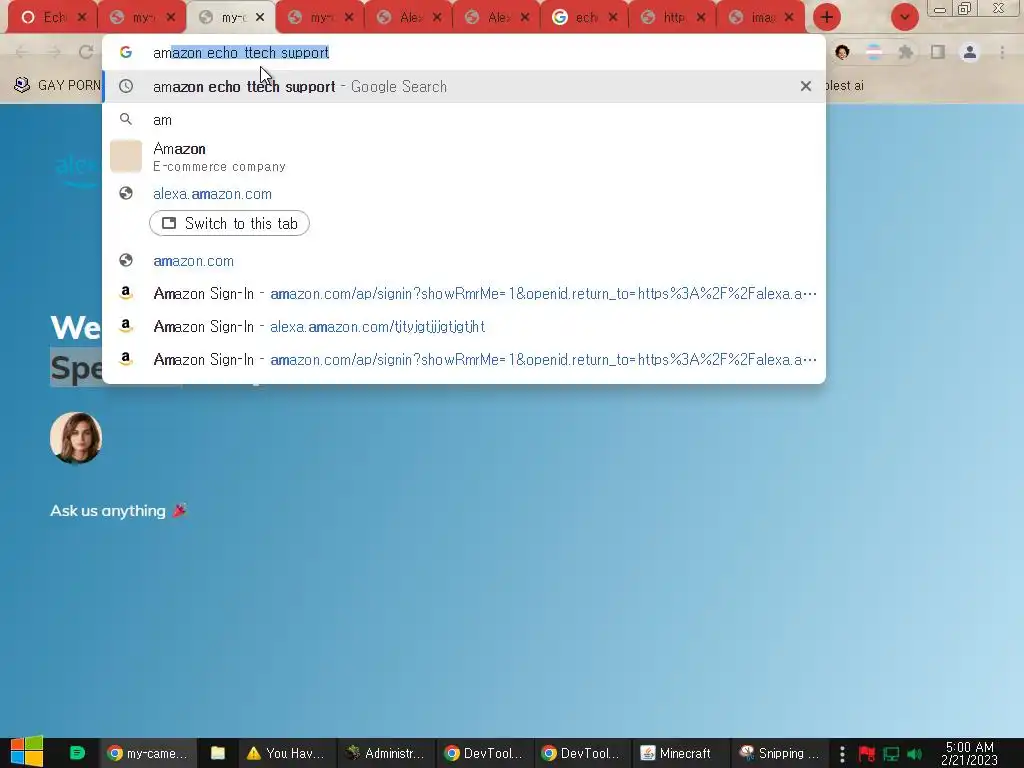
Task: Click the woman's profile photo on the page
Action: click(x=76, y=438)
